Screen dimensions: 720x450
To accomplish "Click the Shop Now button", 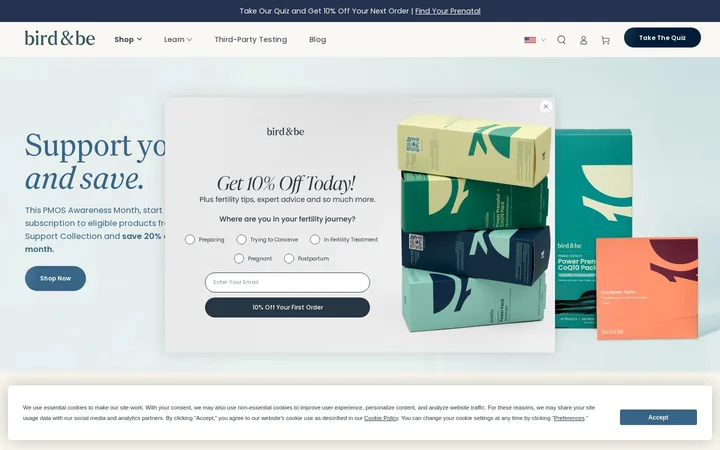I will (x=55, y=278).
